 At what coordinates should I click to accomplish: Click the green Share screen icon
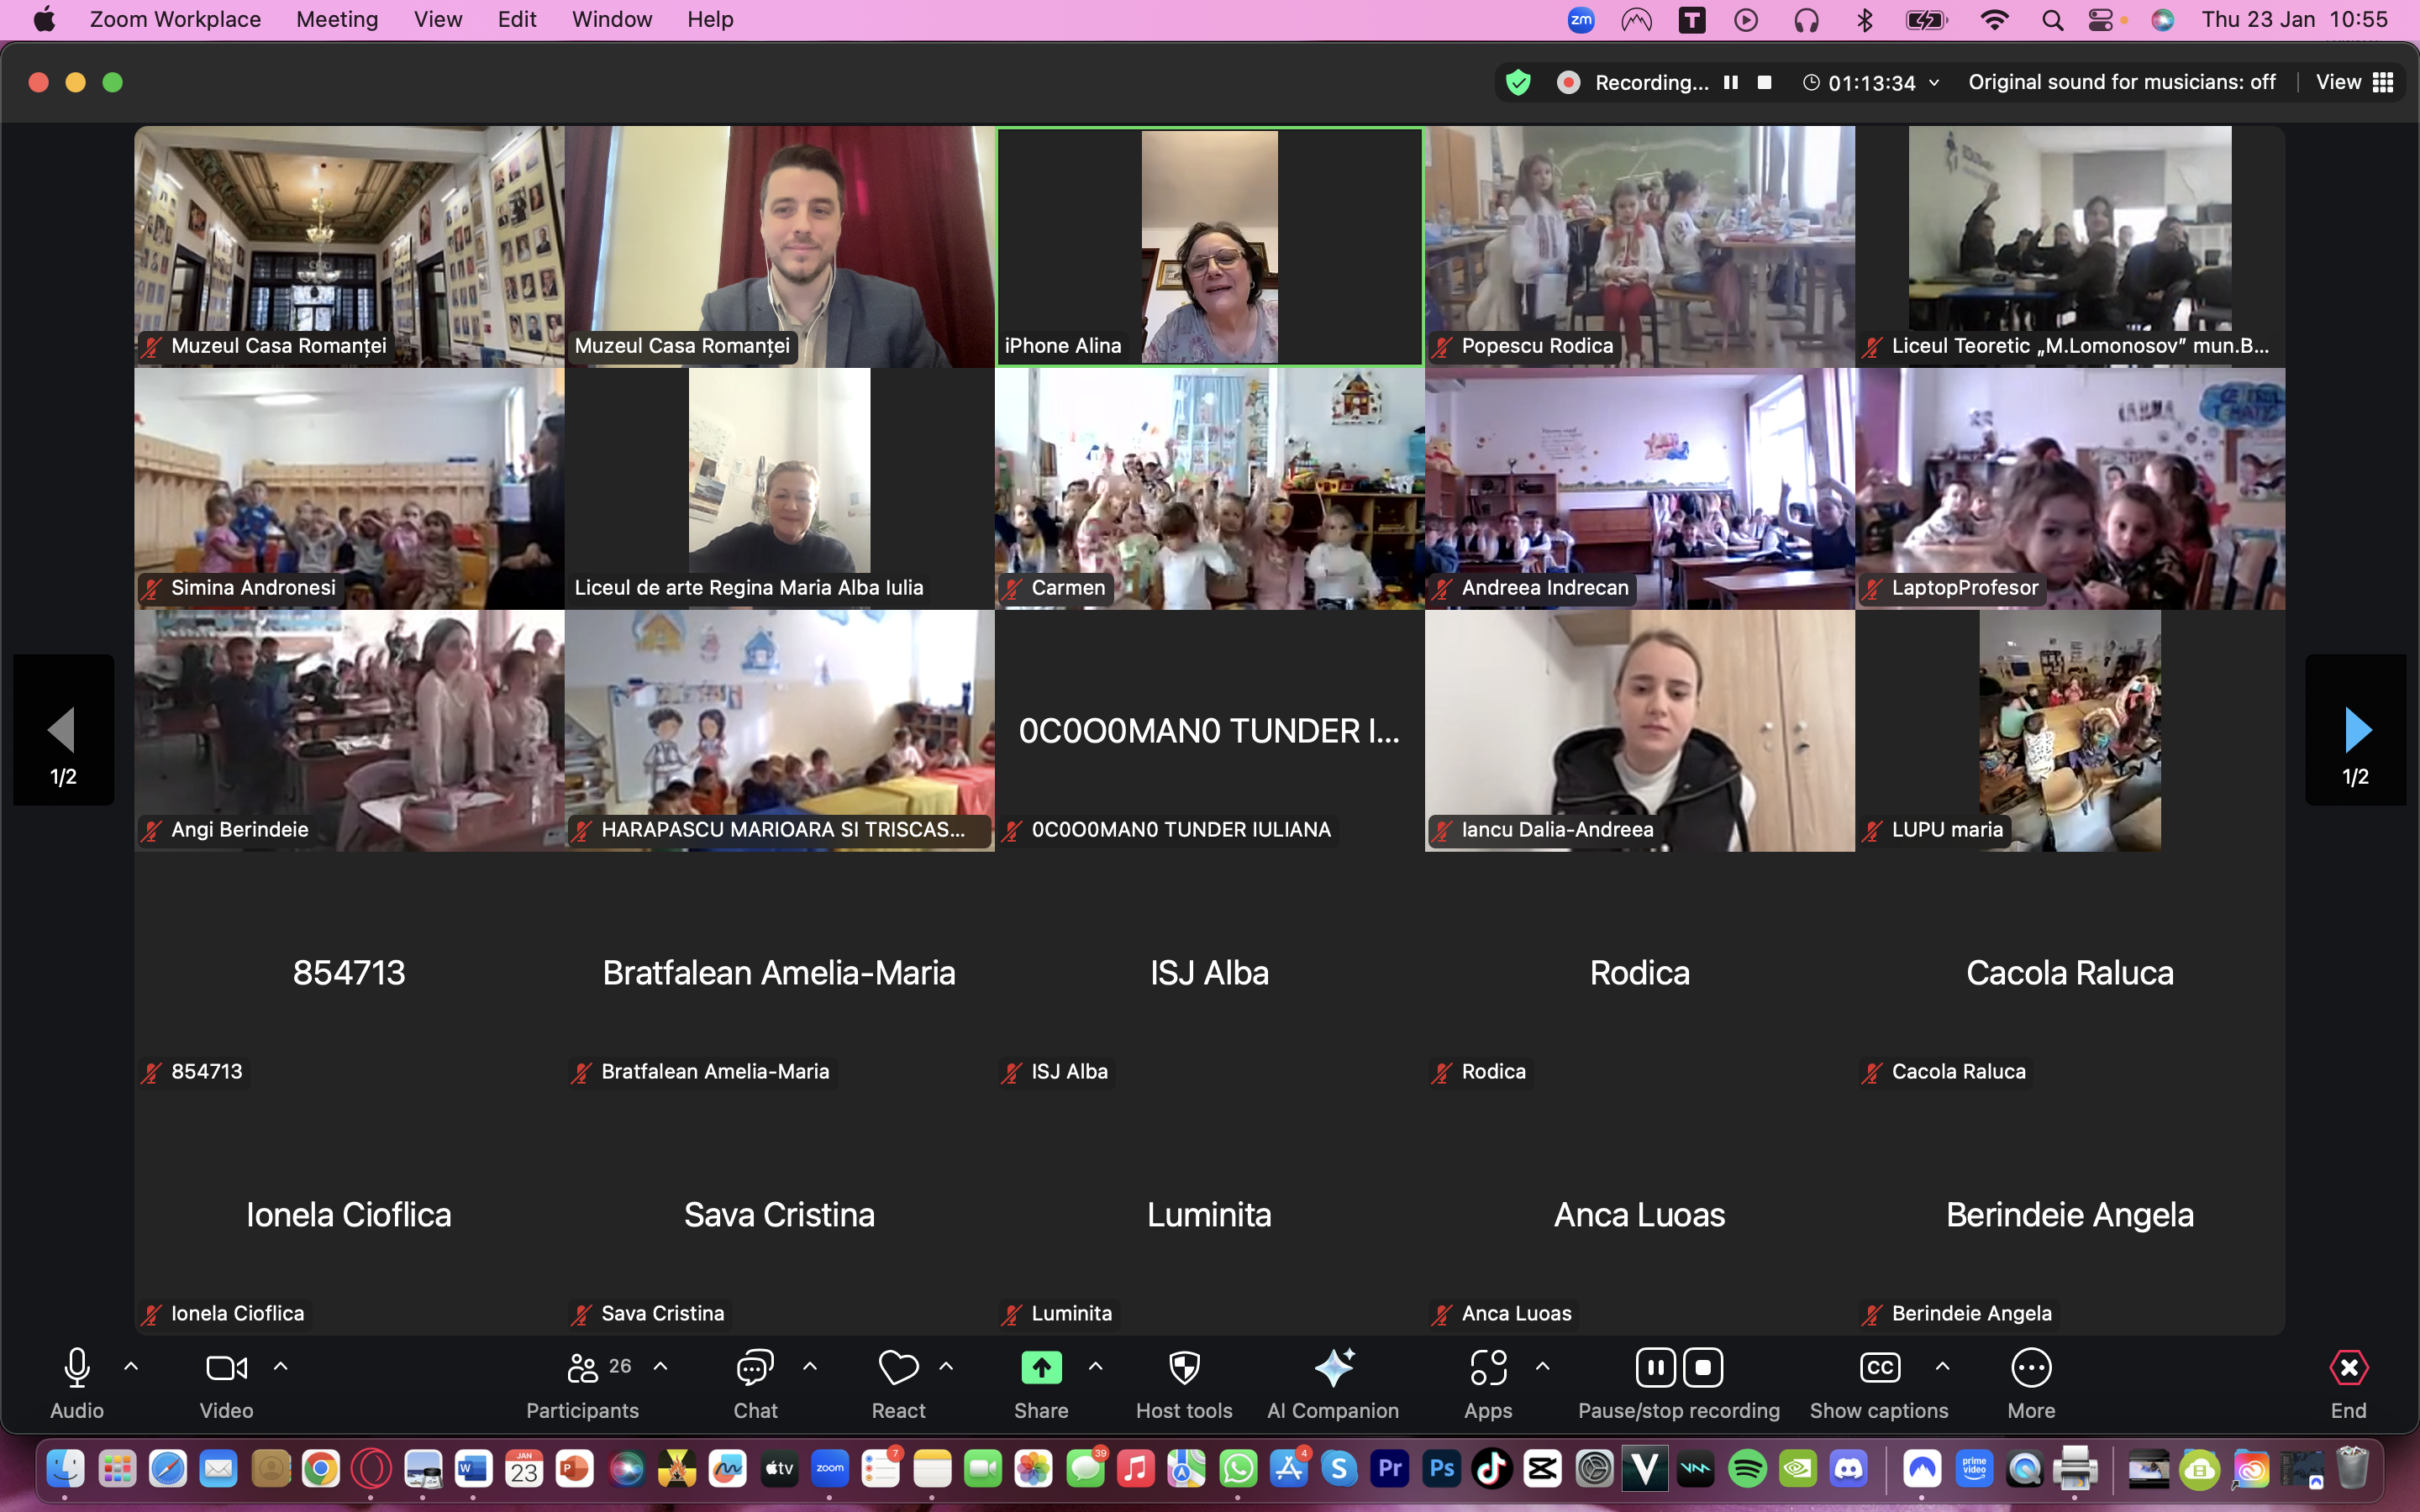tap(1041, 1368)
